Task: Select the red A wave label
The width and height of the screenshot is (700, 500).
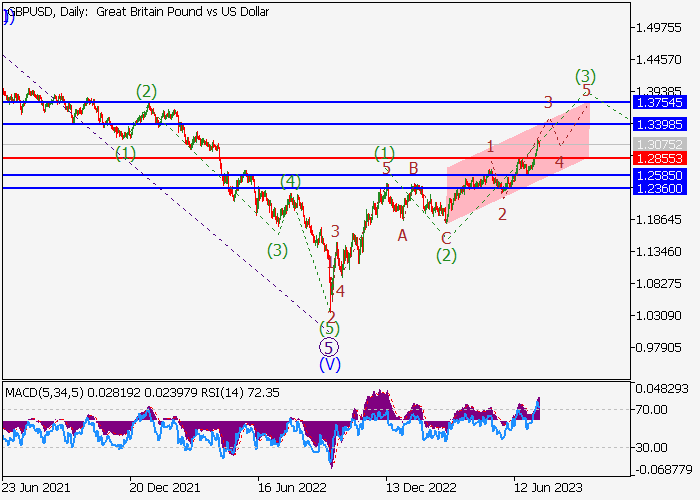Action: (x=402, y=235)
